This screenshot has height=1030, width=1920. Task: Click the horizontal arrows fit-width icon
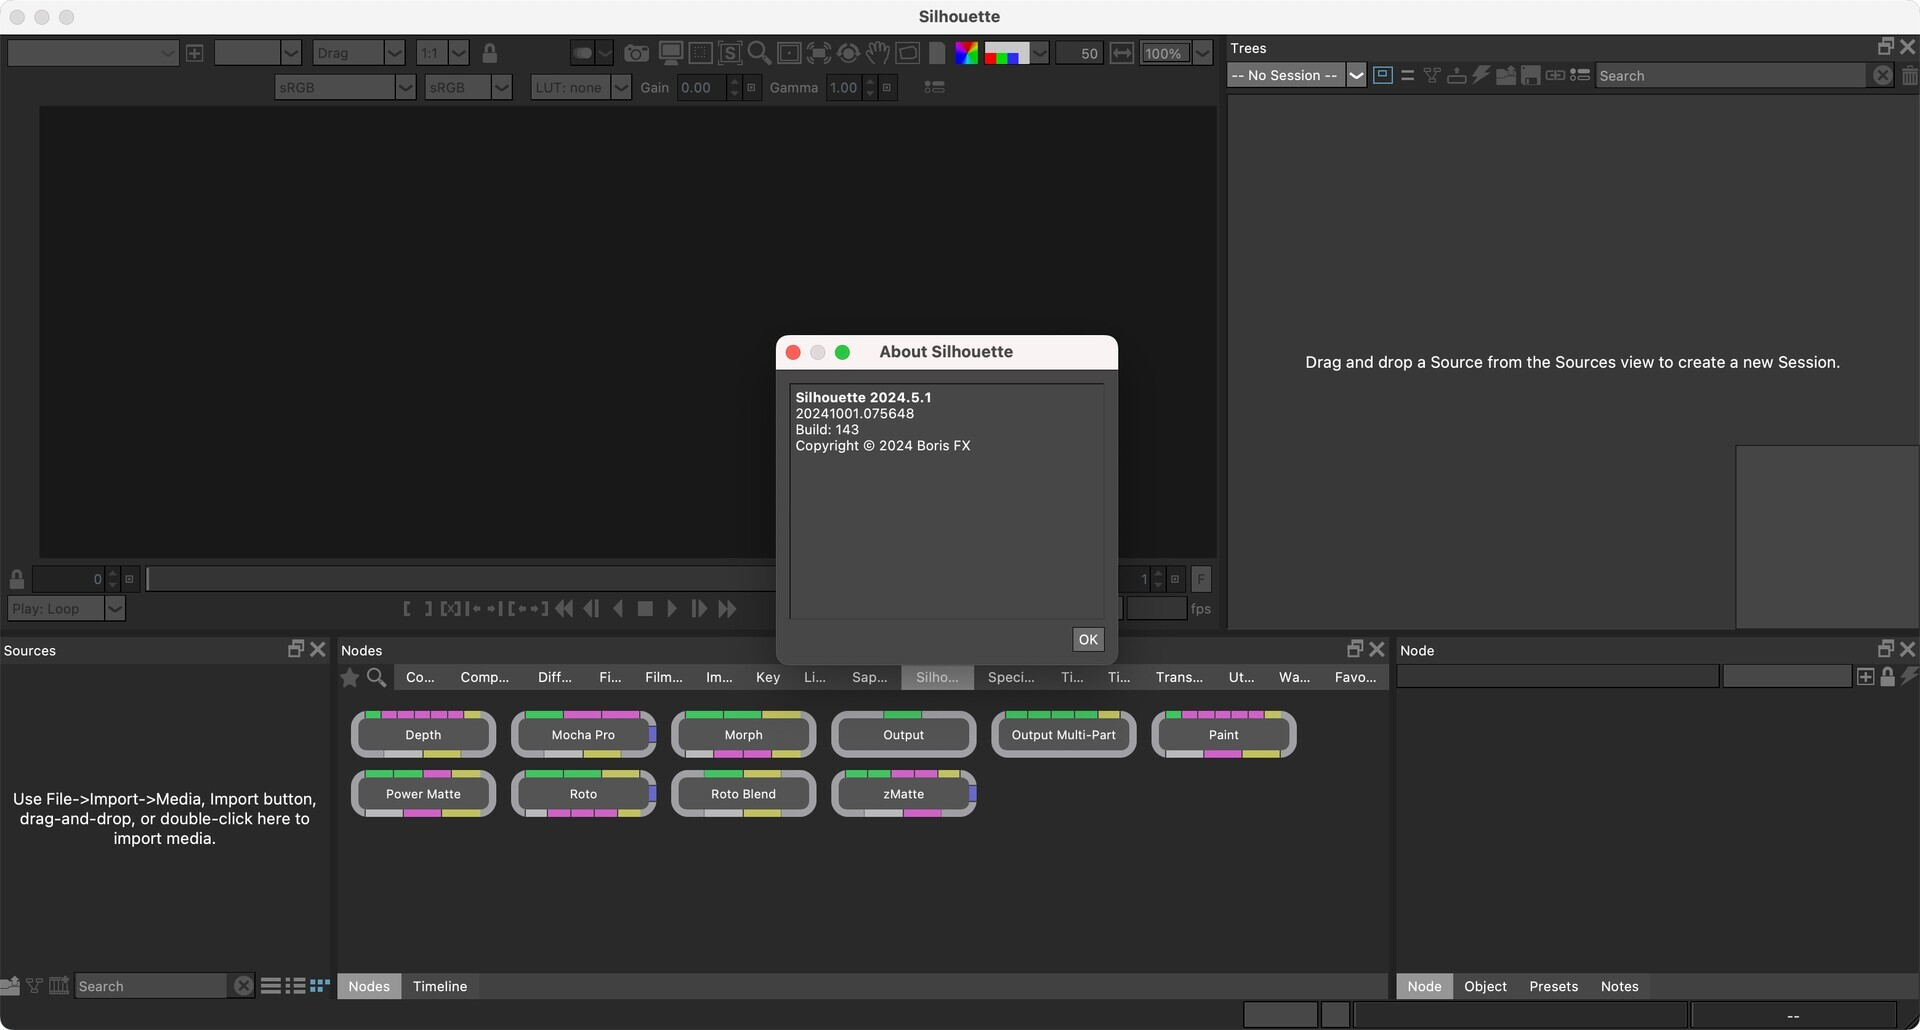click(x=1122, y=53)
